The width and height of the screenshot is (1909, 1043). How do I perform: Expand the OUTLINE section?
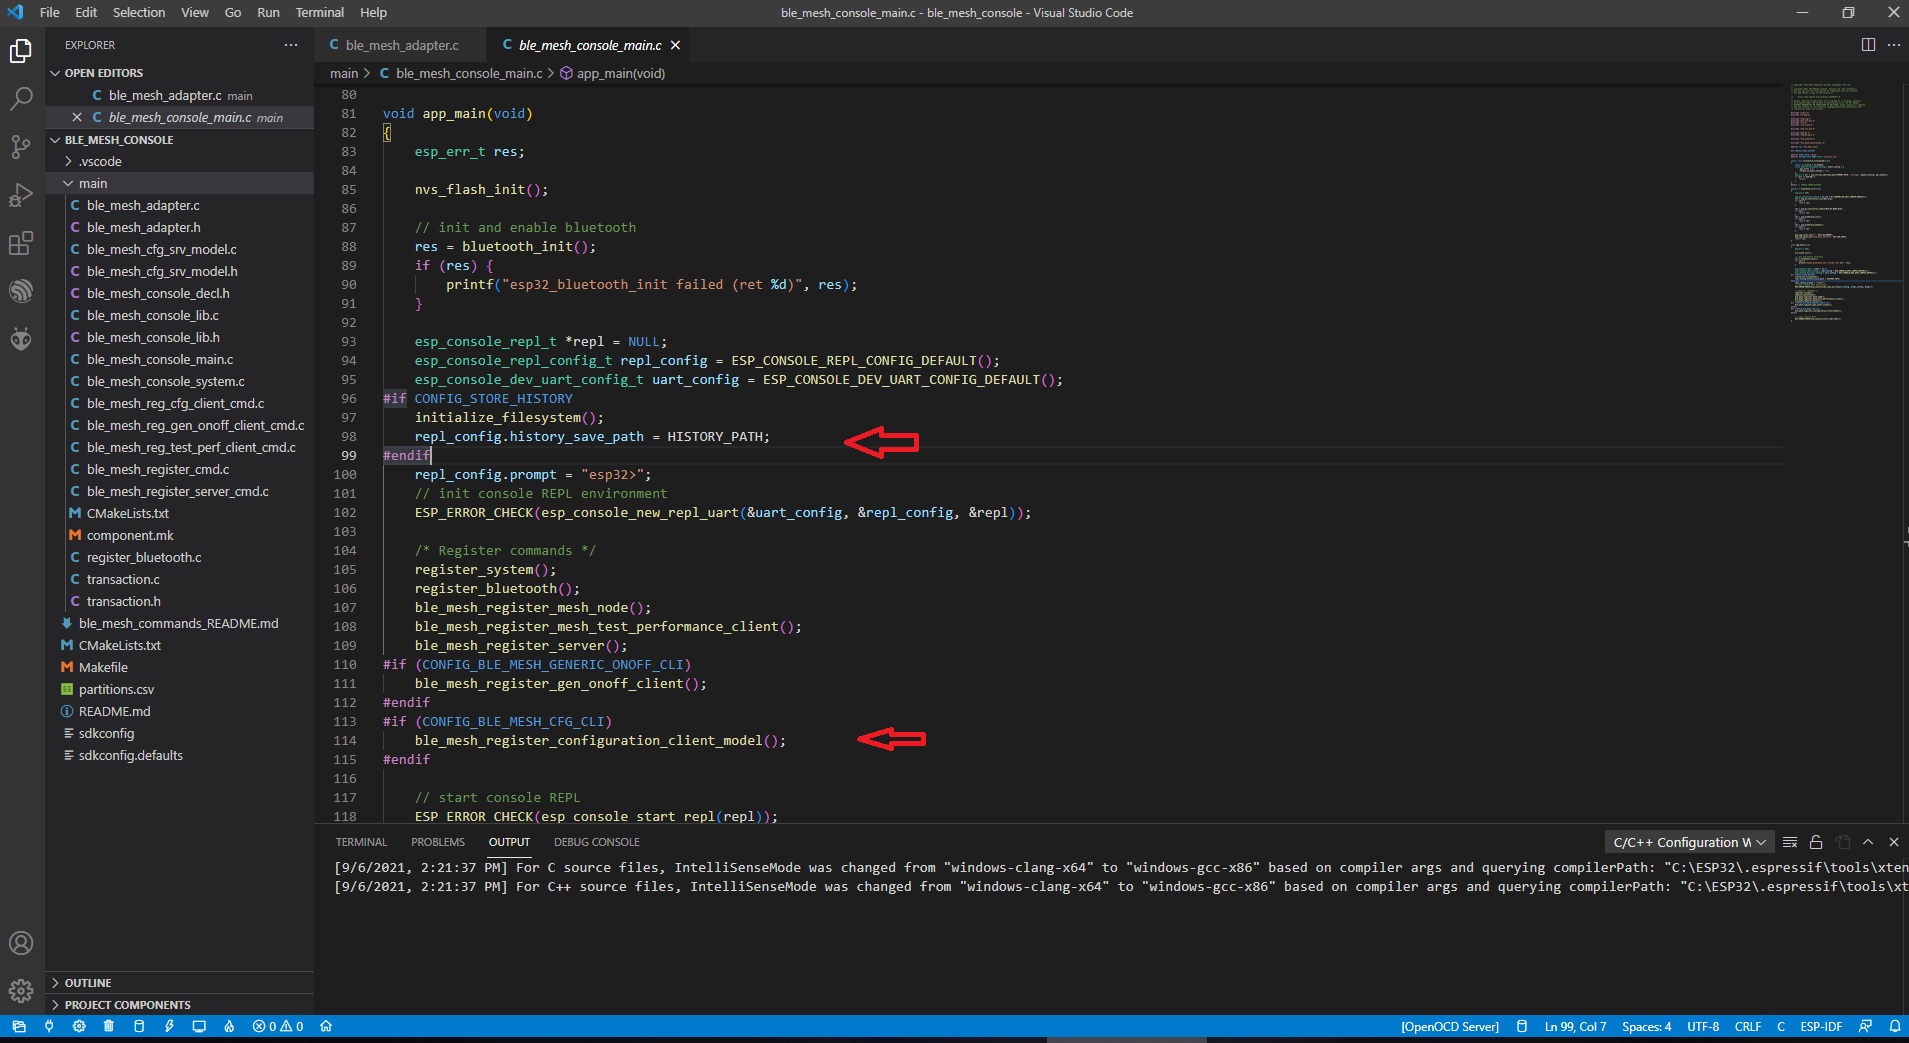pyautogui.click(x=88, y=983)
